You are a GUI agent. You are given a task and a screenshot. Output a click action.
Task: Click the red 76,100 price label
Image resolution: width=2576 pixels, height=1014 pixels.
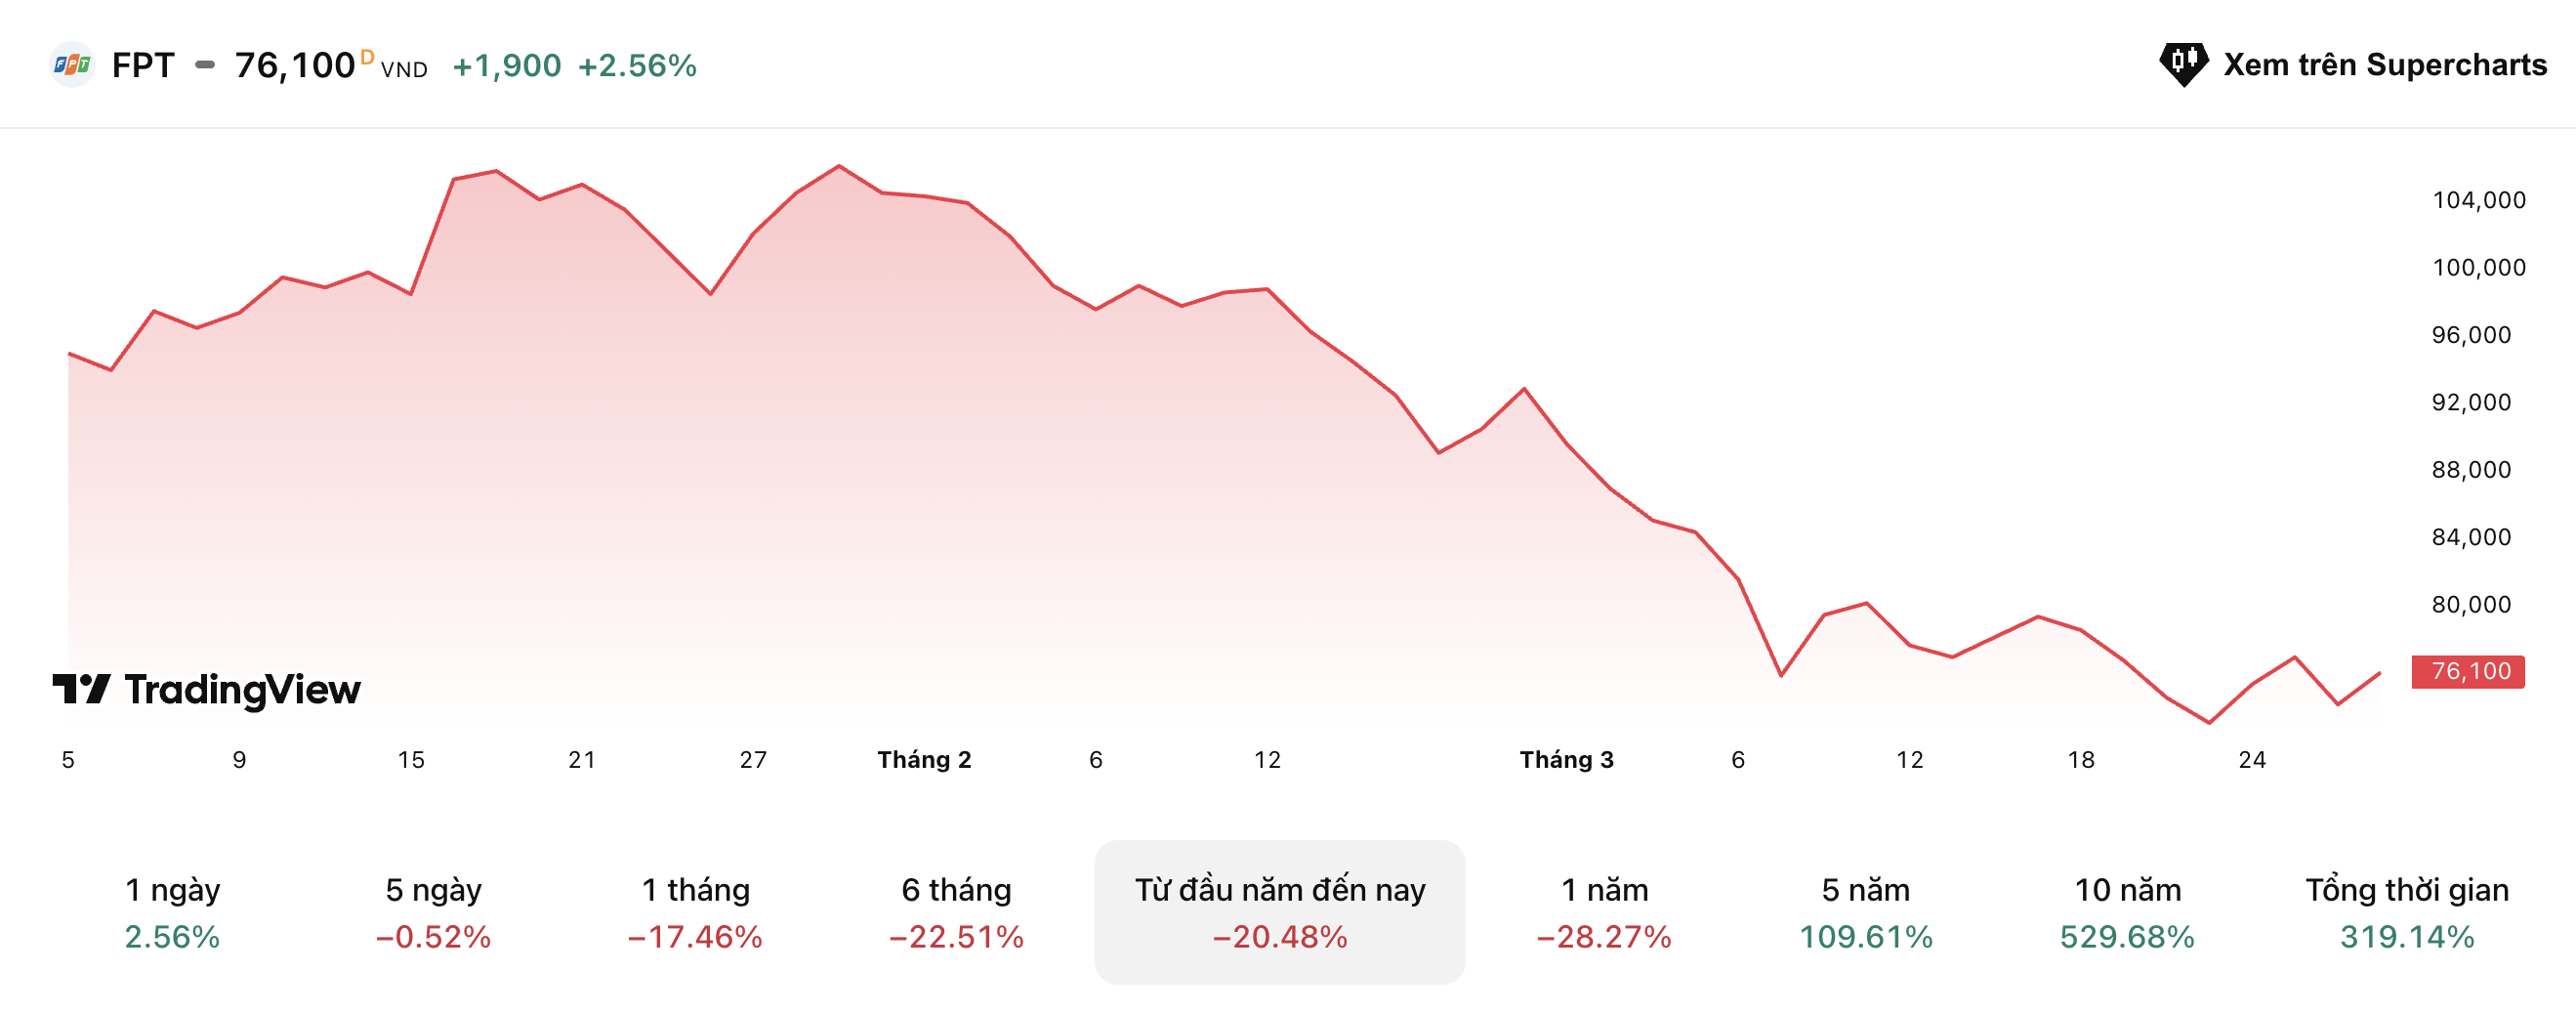(x=2468, y=671)
